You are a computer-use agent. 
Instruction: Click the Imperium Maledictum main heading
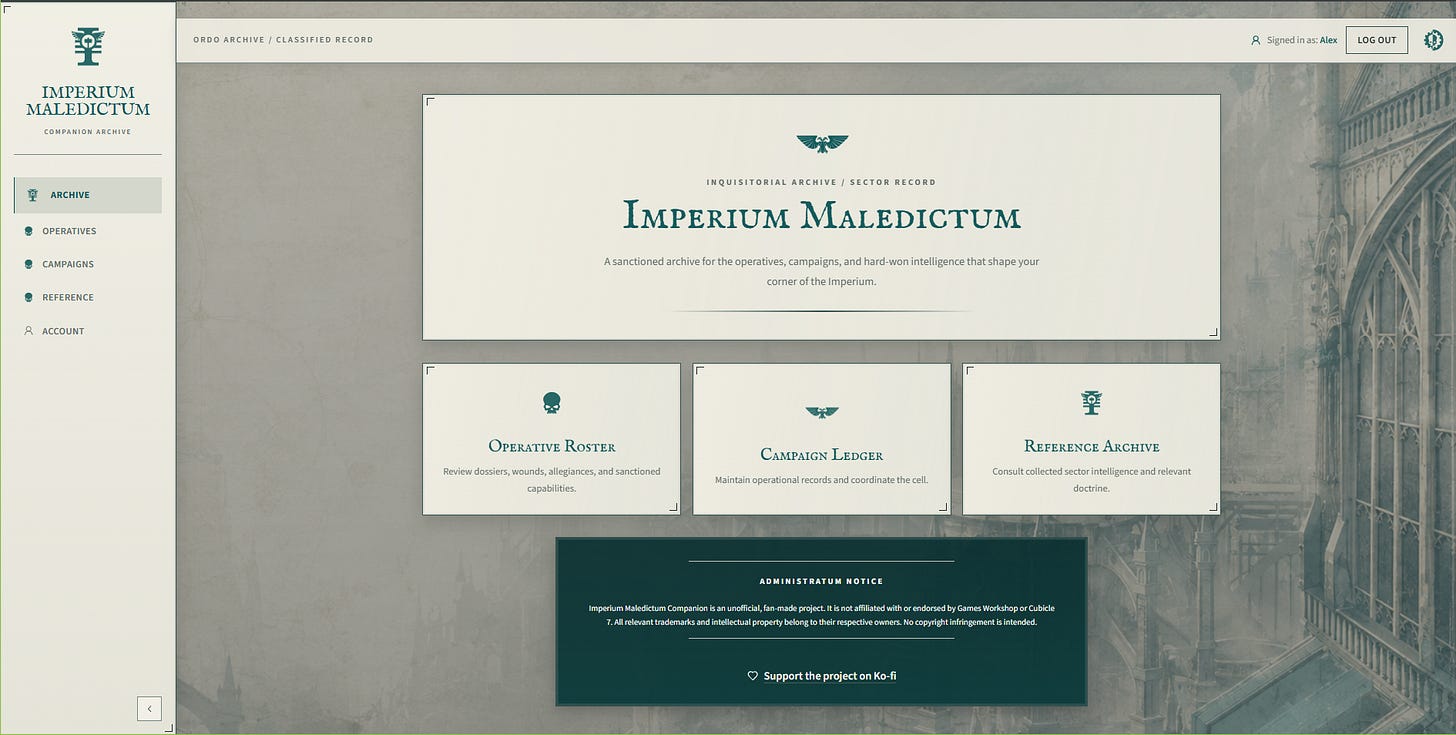pos(821,216)
